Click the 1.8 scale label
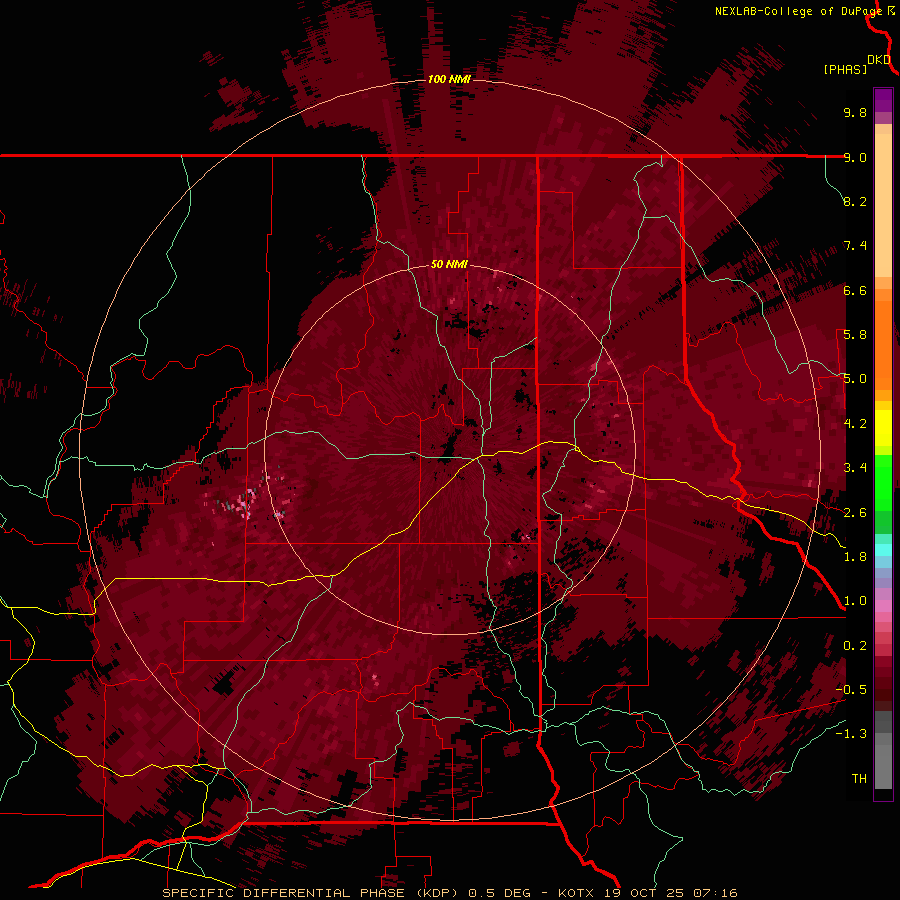This screenshot has height=900, width=900. tap(855, 557)
